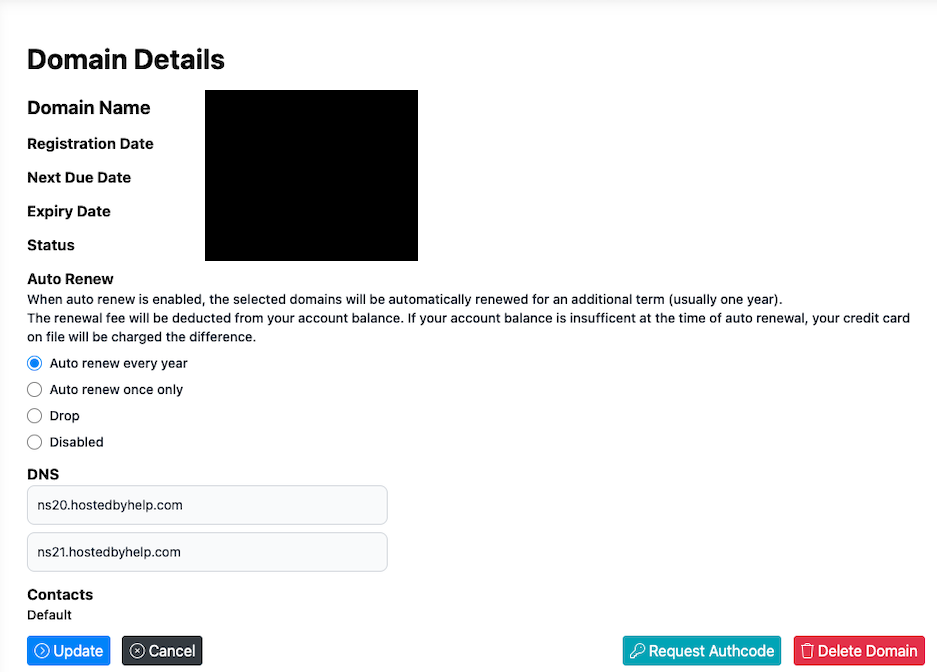Click the Request Authcode button text
The height and width of the screenshot is (672, 937).
(x=711, y=651)
